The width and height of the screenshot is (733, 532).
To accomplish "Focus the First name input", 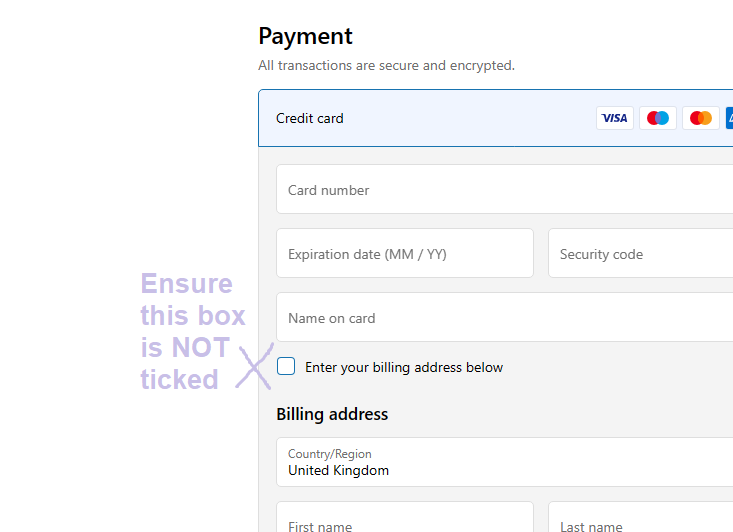I will [x=404, y=522].
